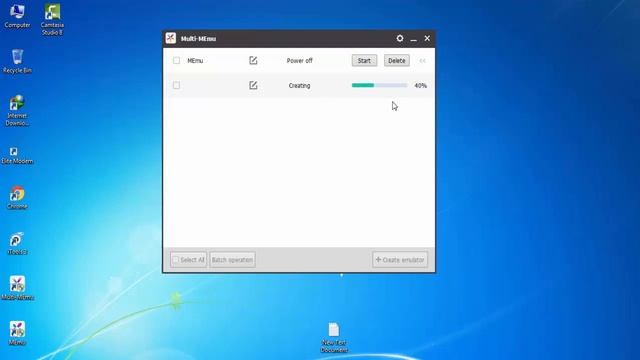Open Multi-MEmu settings gear

tap(400, 38)
